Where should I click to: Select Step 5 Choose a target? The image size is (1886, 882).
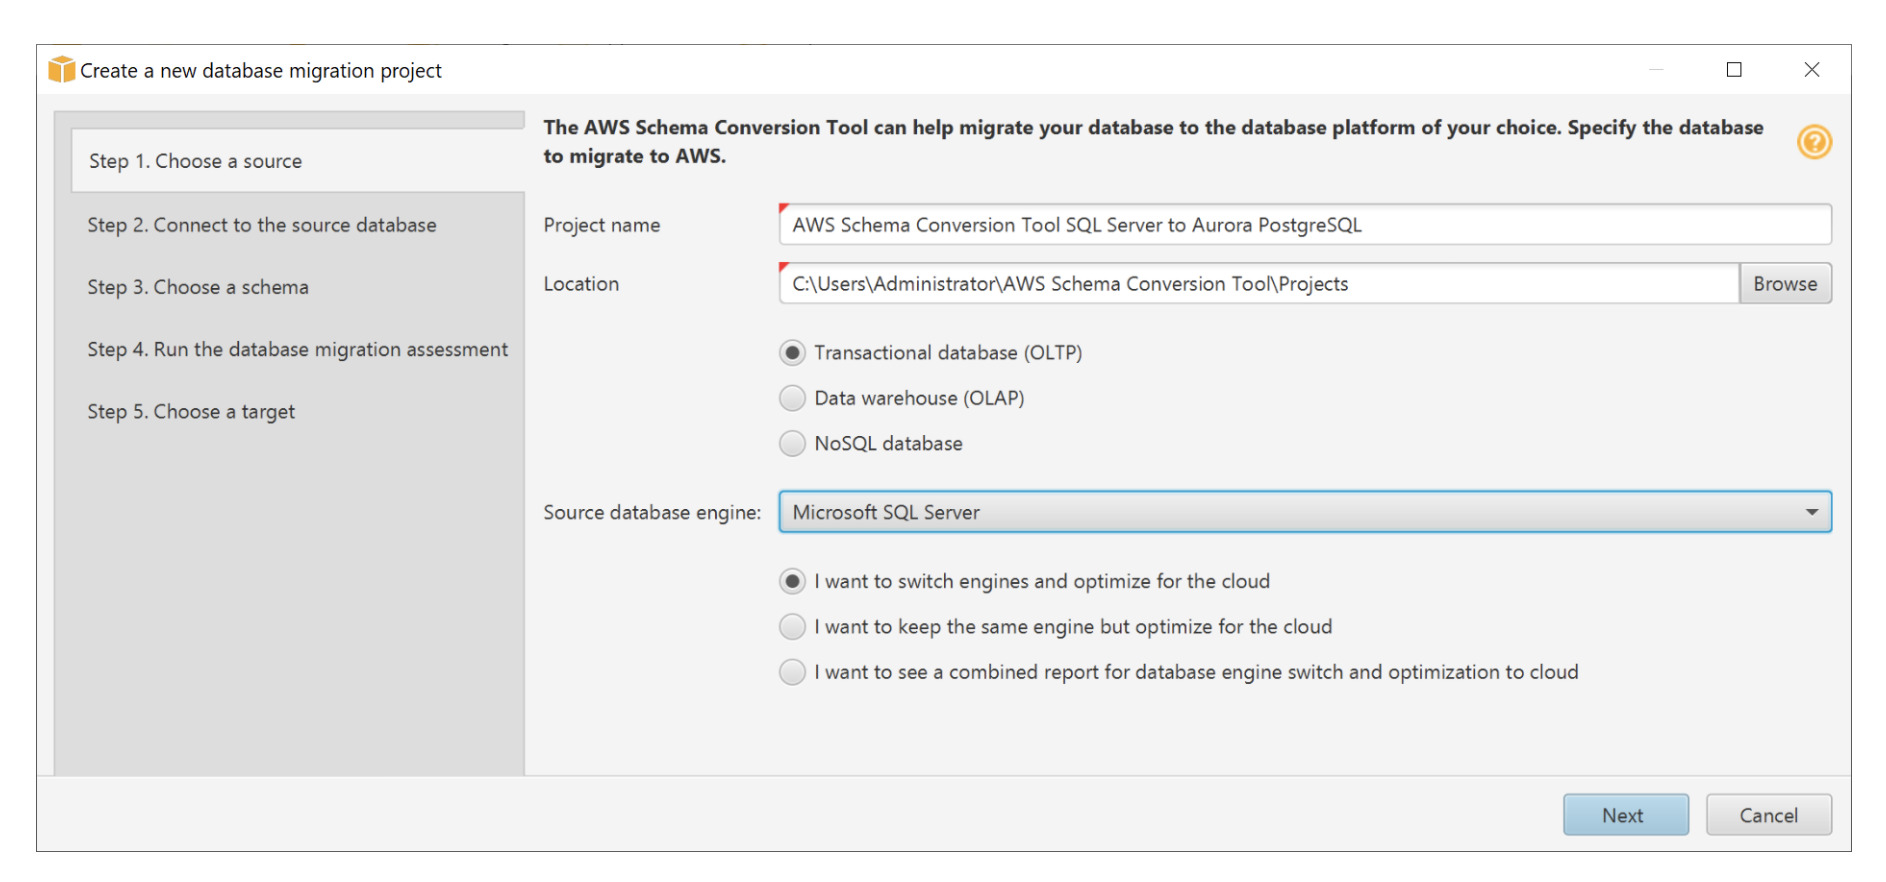pyautogui.click(x=191, y=412)
